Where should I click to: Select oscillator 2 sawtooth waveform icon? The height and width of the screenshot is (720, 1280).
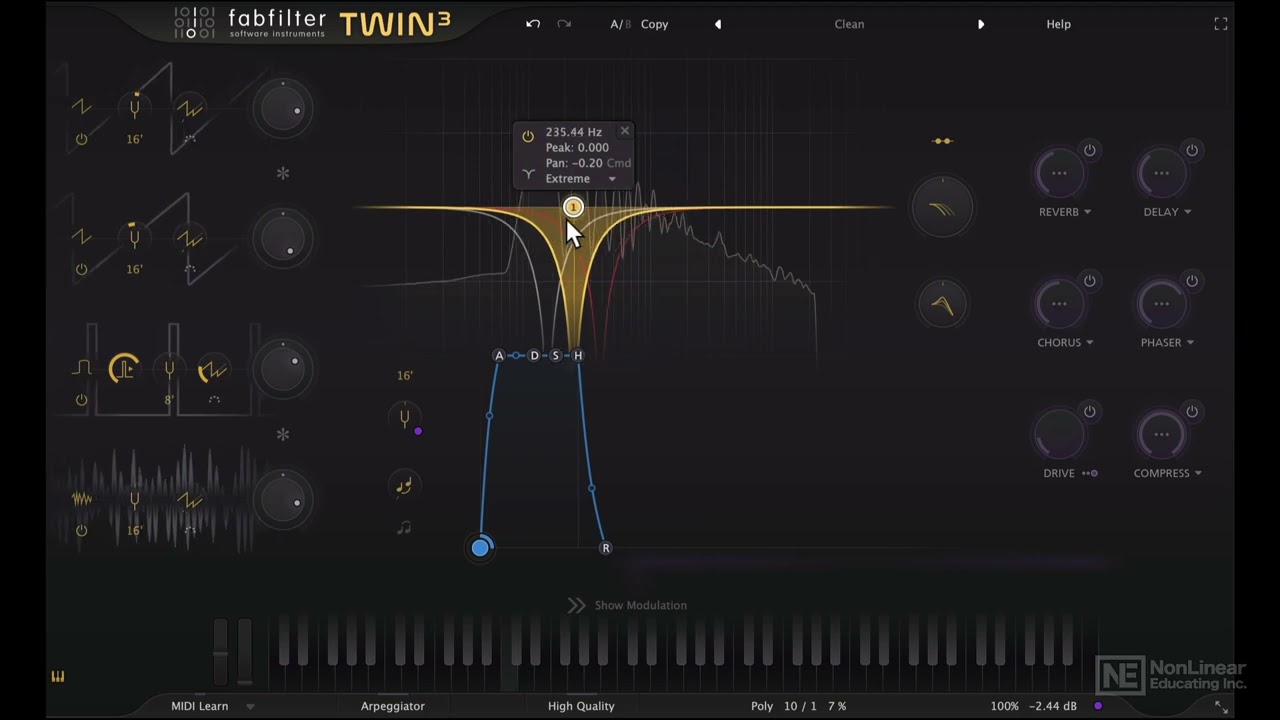click(81, 237)
